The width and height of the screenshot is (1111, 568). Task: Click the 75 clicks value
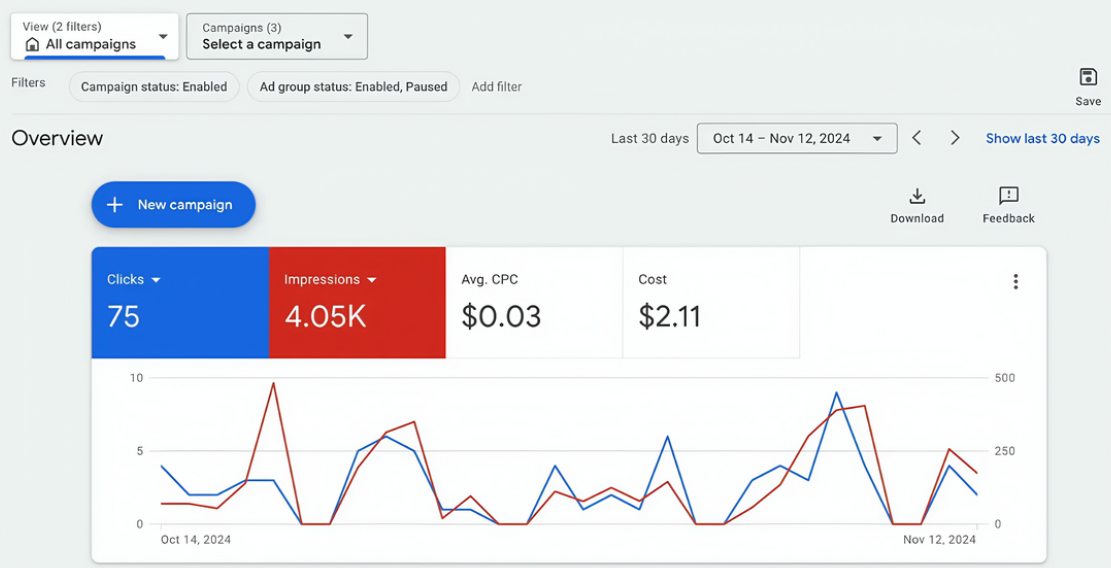coord(123,317)
